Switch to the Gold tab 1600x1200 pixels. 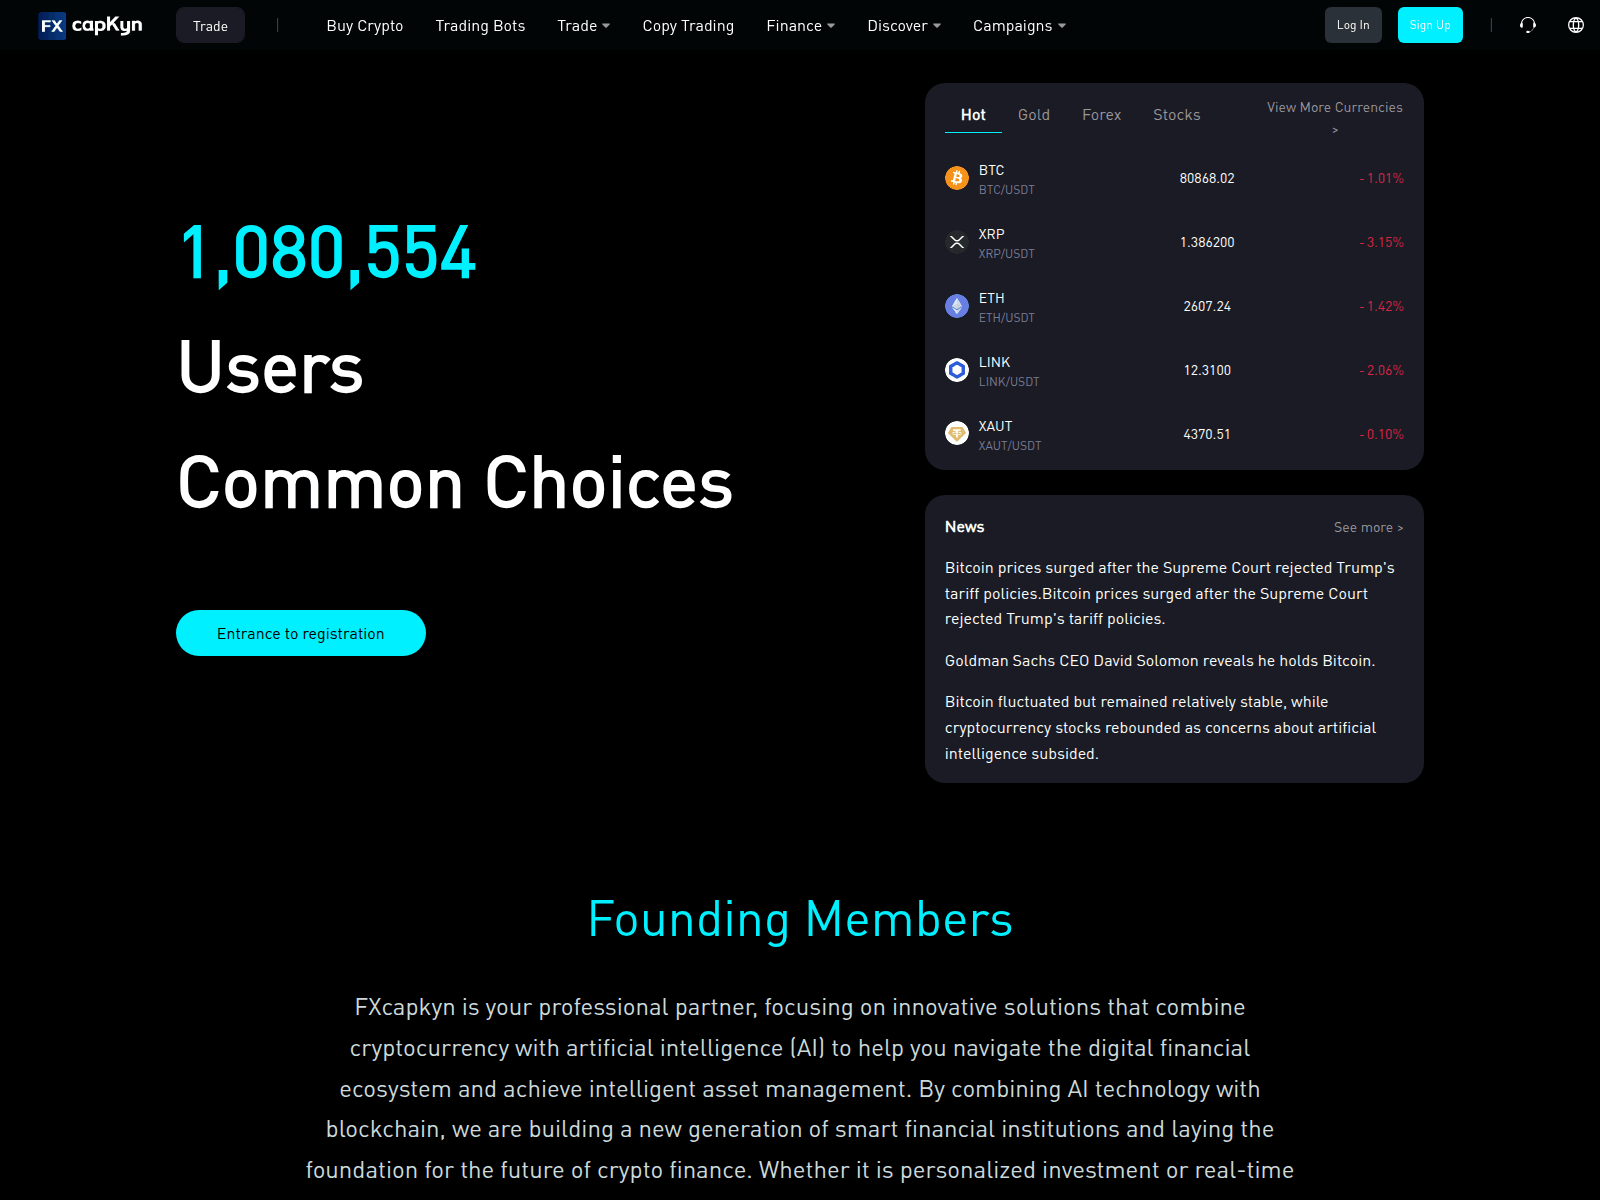click(x=1034, y=115)
